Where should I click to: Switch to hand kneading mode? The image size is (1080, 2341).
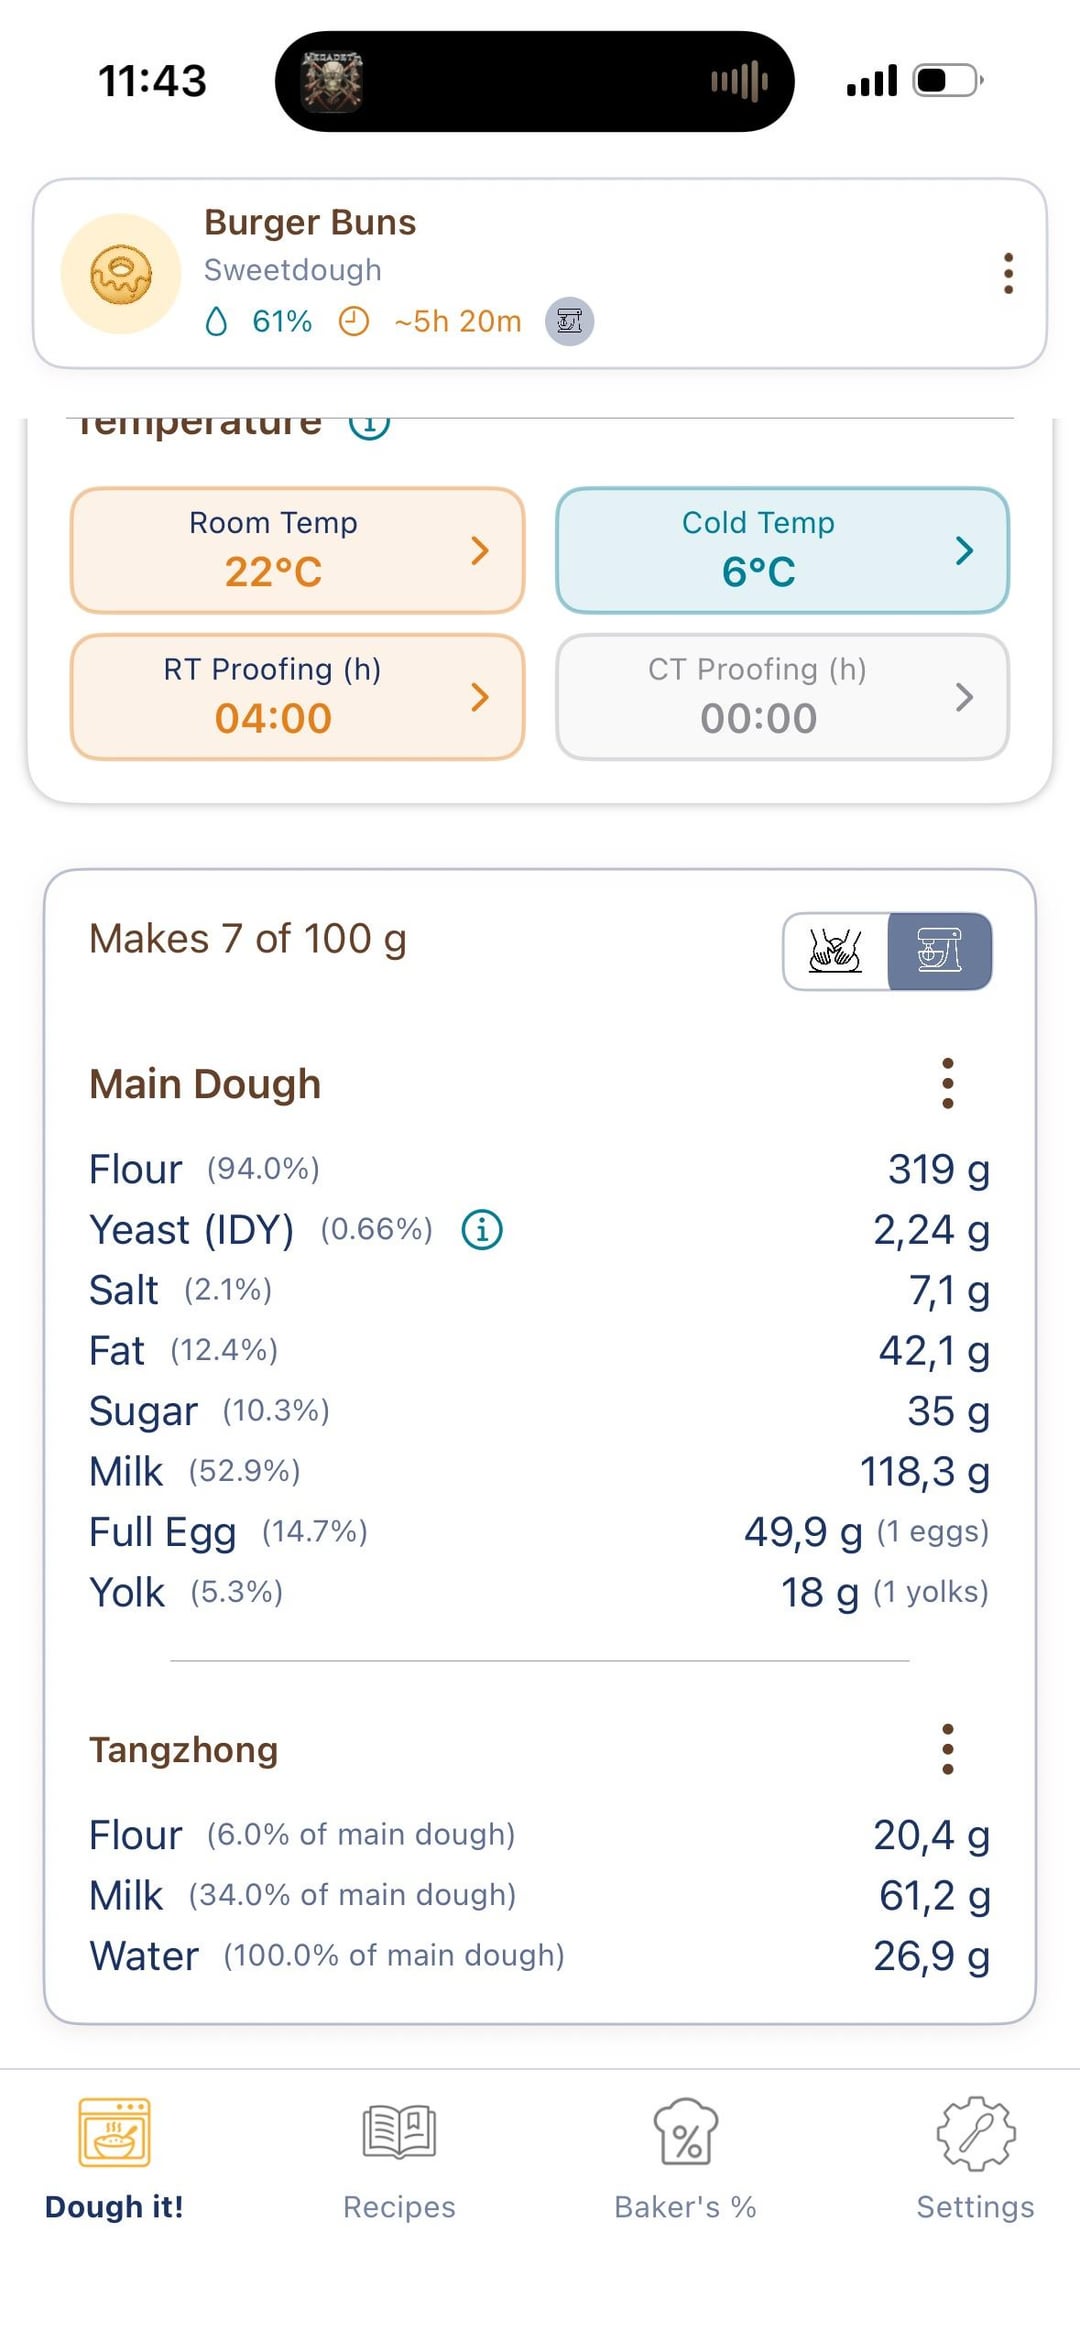[836, 951]
